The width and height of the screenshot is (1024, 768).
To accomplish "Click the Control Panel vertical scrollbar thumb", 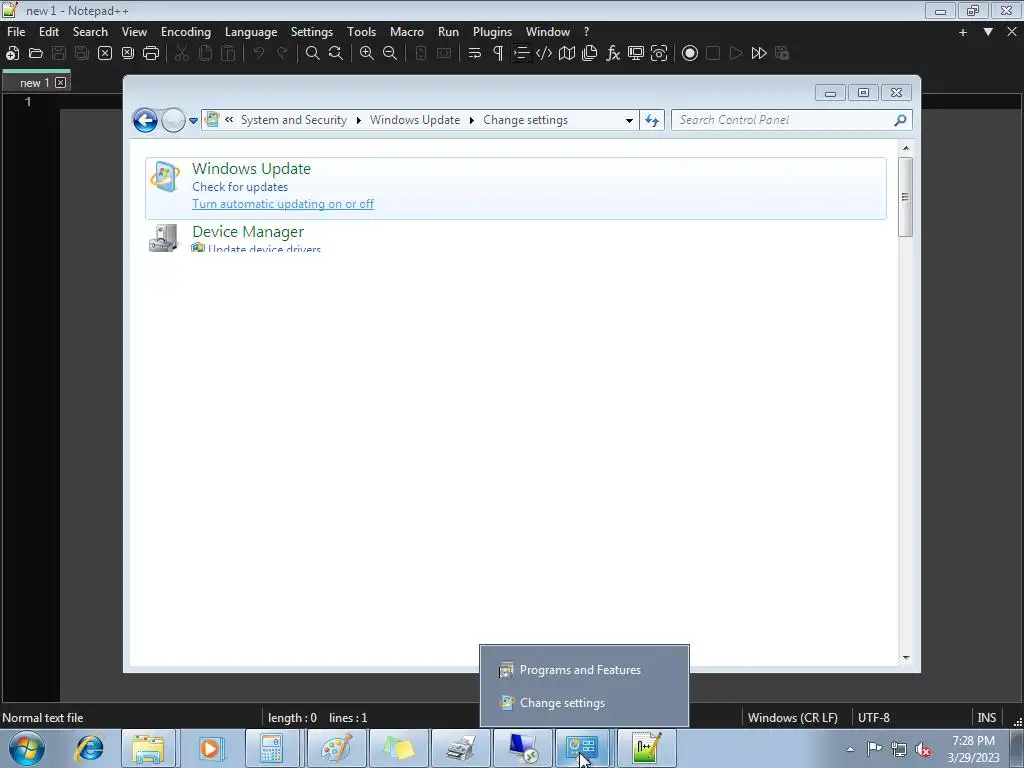I will [x=905, y=197].
